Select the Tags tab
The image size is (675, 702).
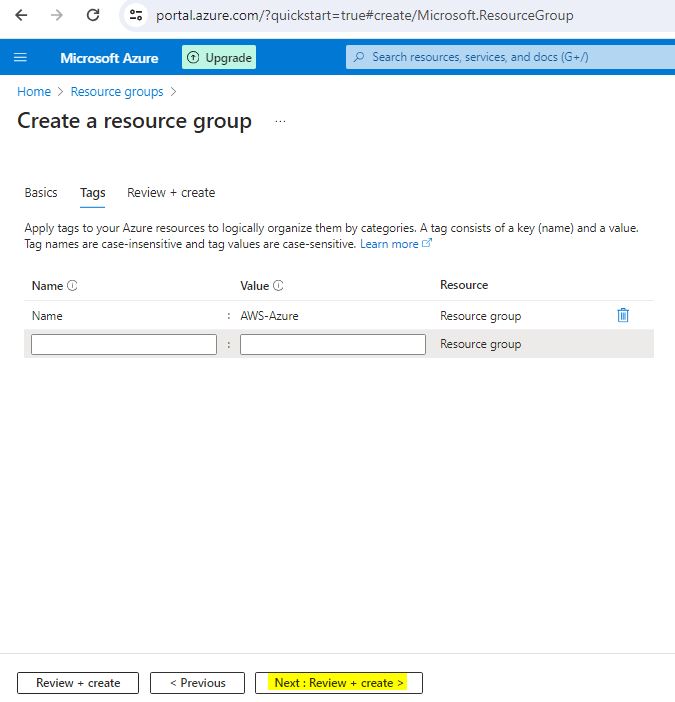click(93, 193)
